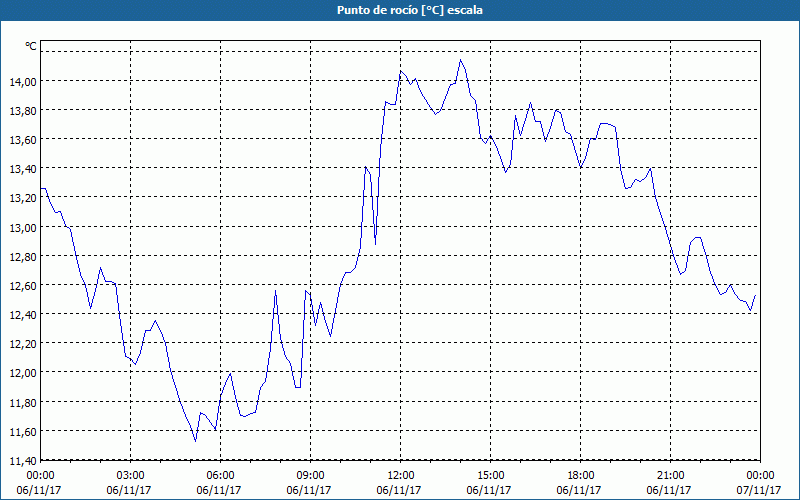The height and width of the screenshot is (500, 800).
Task: Click the 18:00 time axis label
Action: pos(581,476)
